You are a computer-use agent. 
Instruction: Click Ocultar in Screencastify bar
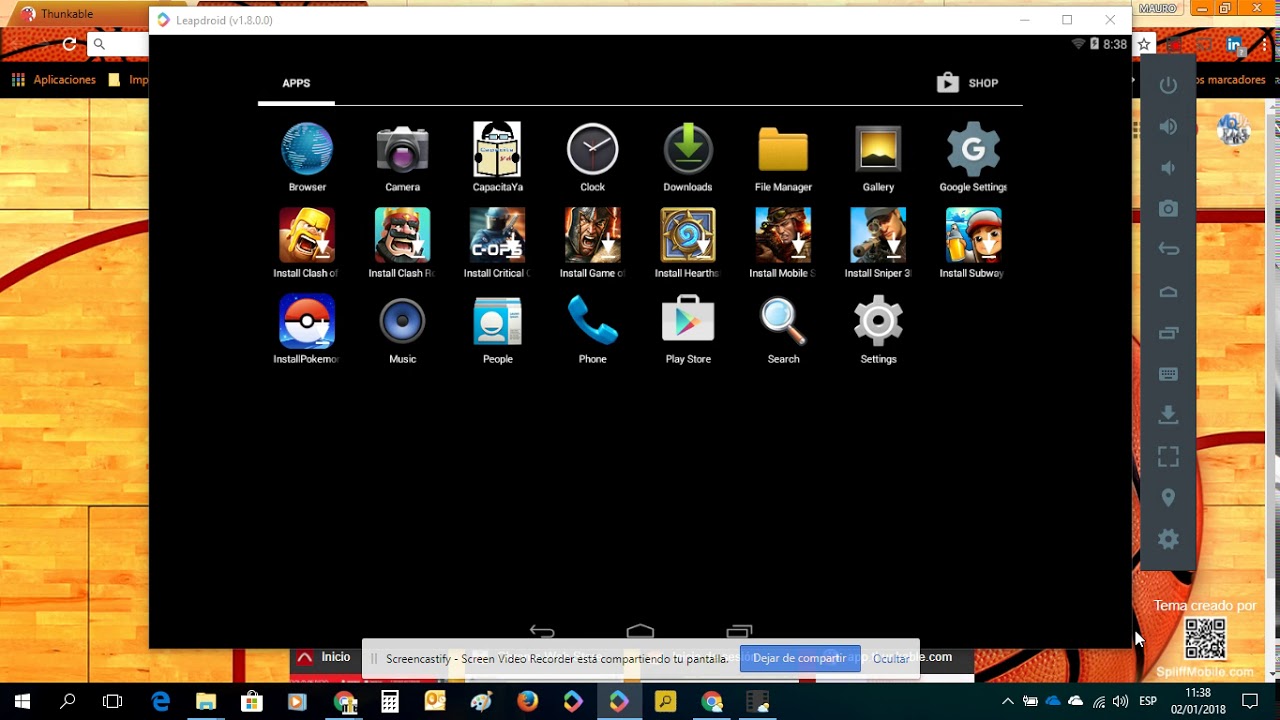click(891, 658)
